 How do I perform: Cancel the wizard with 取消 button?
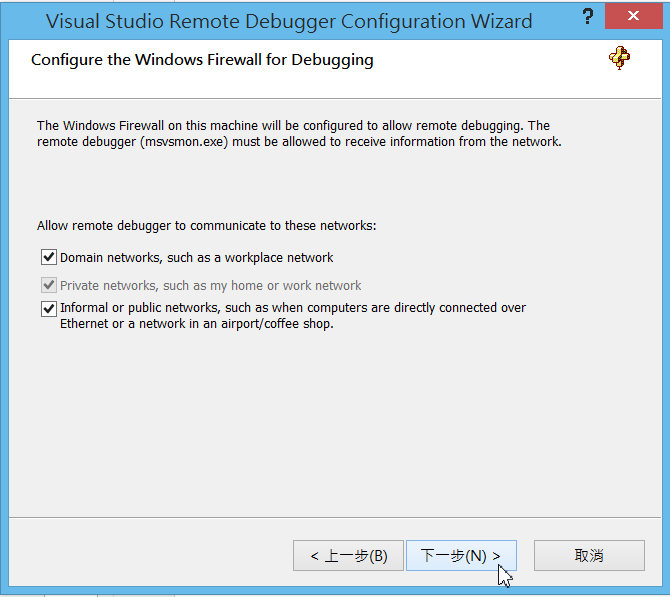coord(589,556)
